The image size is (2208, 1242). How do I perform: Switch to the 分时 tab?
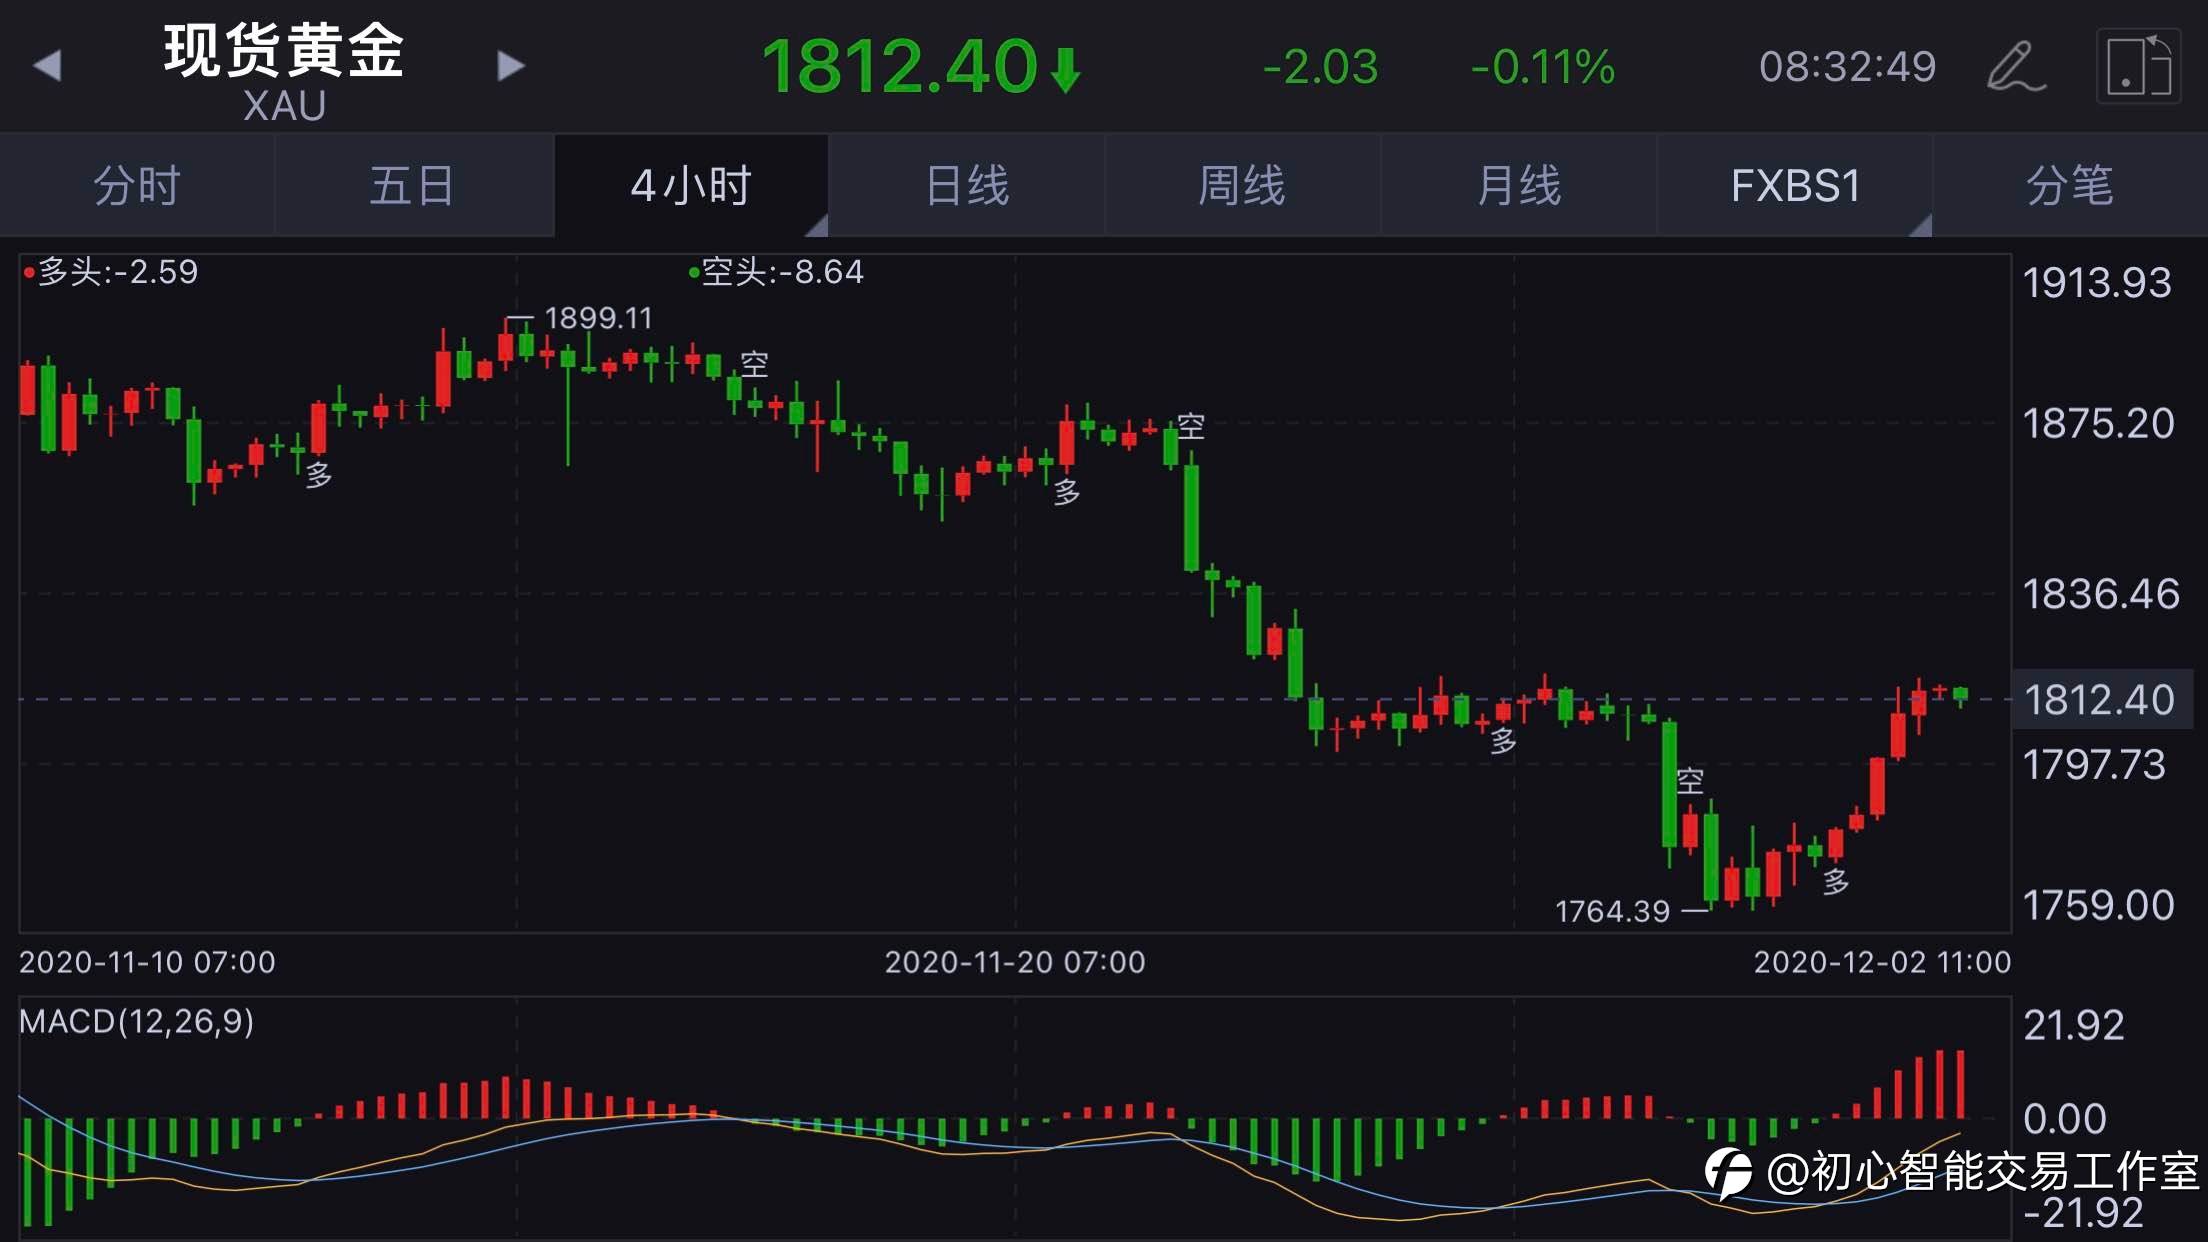pos(137,186)
